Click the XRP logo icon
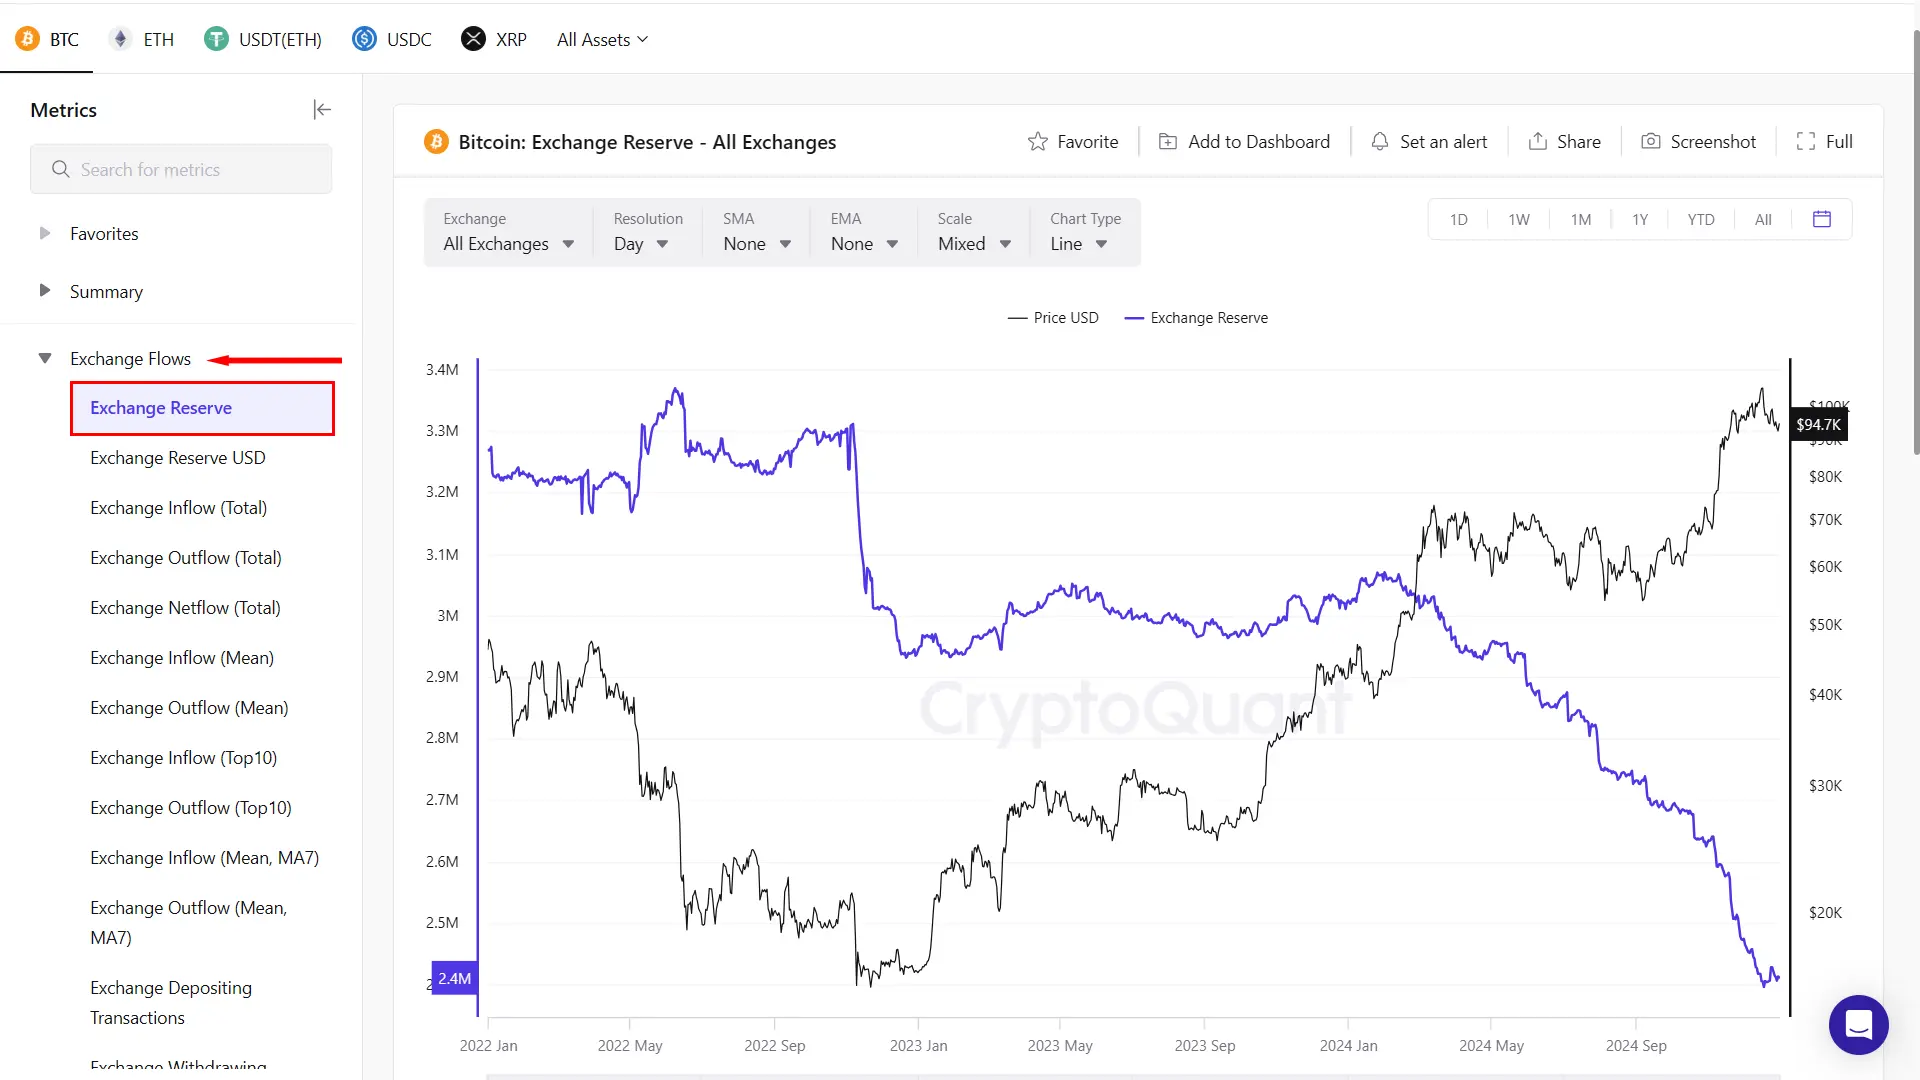 pos(473,39)
